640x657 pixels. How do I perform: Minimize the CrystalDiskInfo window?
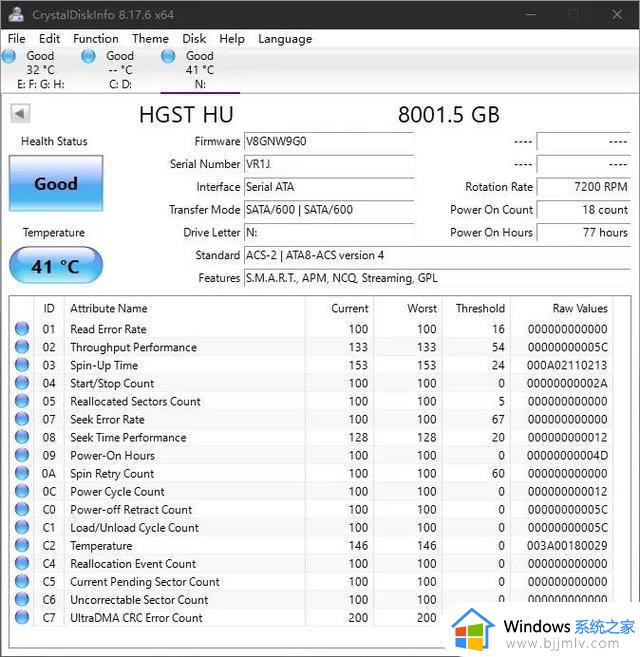point(531,15)
